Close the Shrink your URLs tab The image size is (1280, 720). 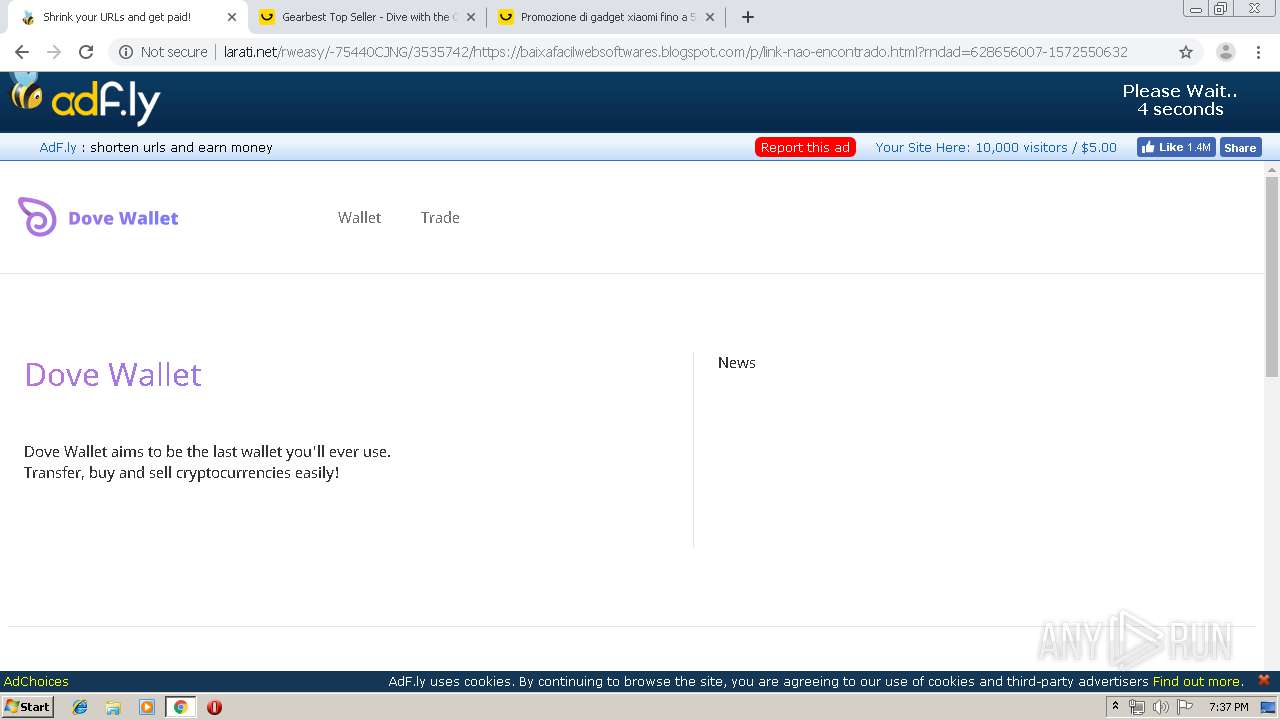(232, 17)
